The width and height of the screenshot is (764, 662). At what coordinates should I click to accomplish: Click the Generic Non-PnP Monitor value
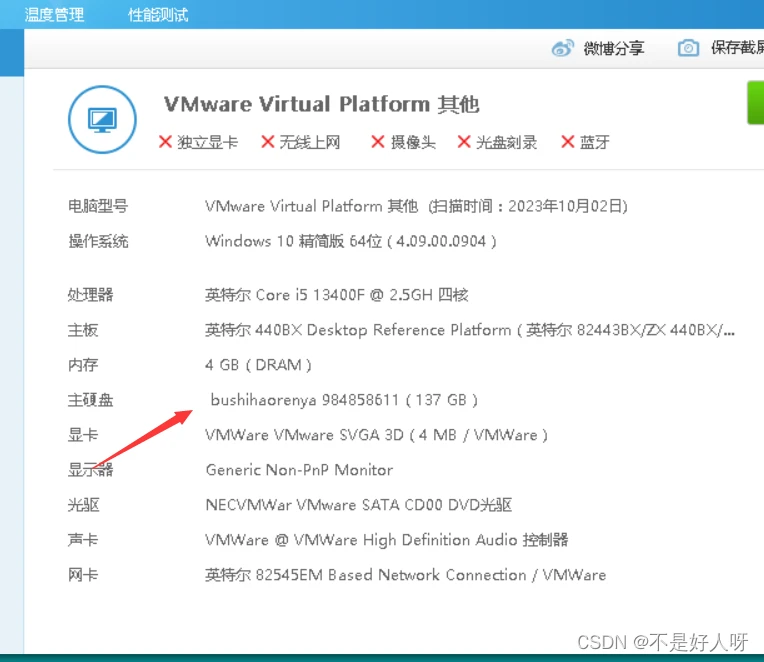click(299, 470)
